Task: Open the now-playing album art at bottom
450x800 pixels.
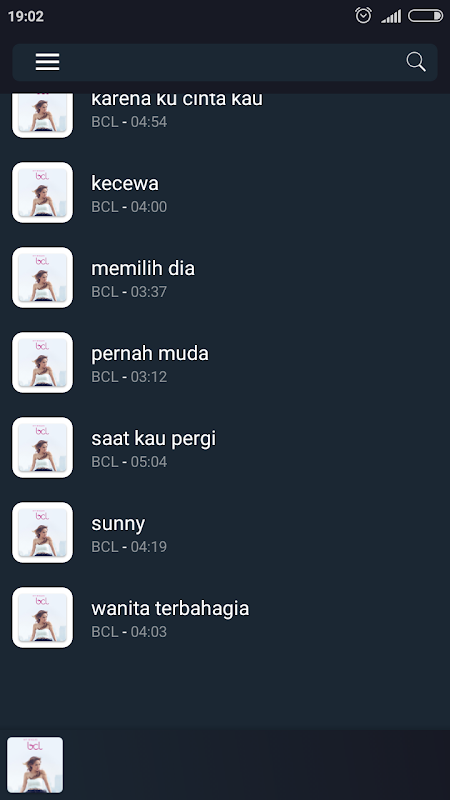Action: pyautogui.click(x=35, y=765)
